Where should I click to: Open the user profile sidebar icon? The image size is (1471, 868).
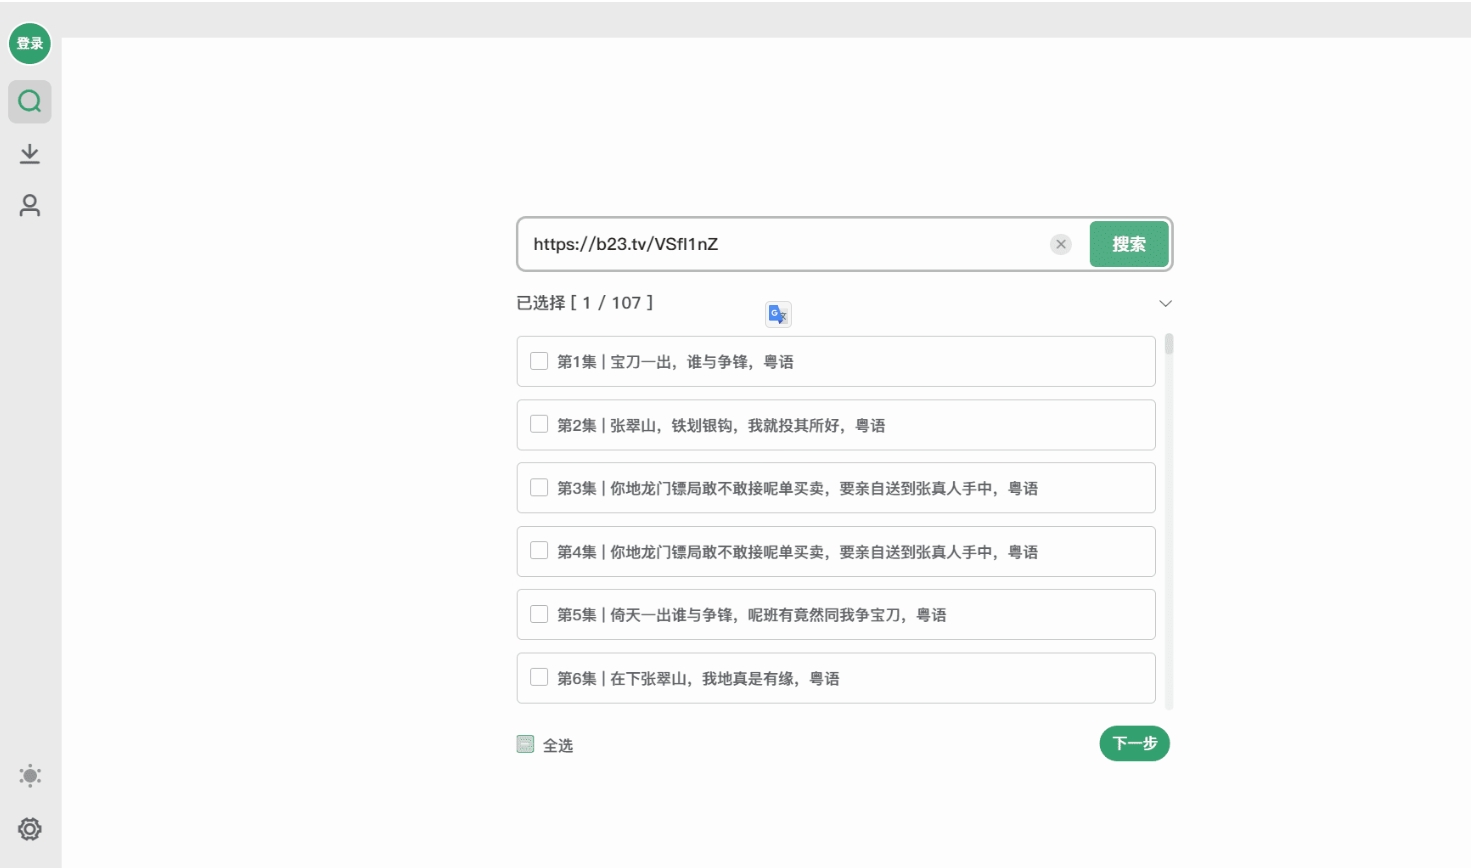tap(29, 205)
